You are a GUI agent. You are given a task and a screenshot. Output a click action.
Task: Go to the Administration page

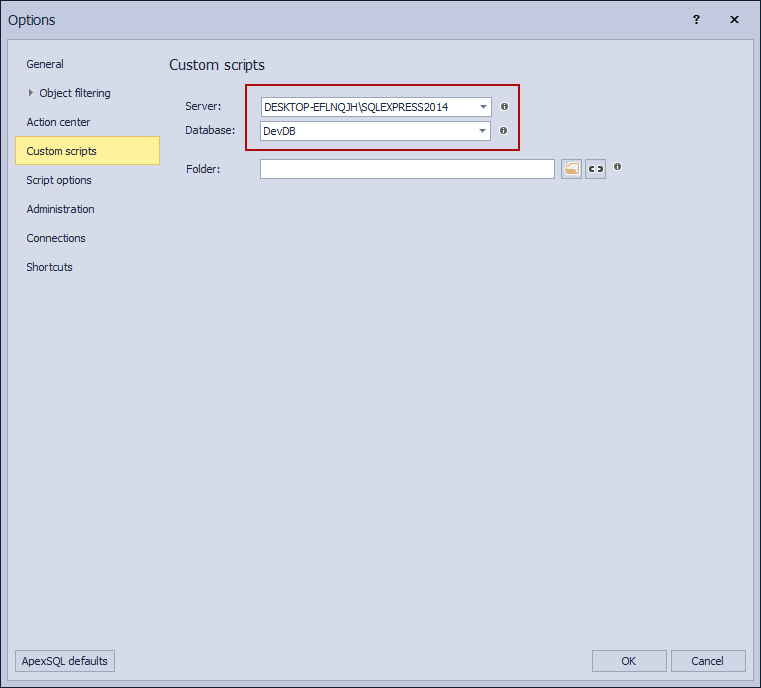click(61, 209)
